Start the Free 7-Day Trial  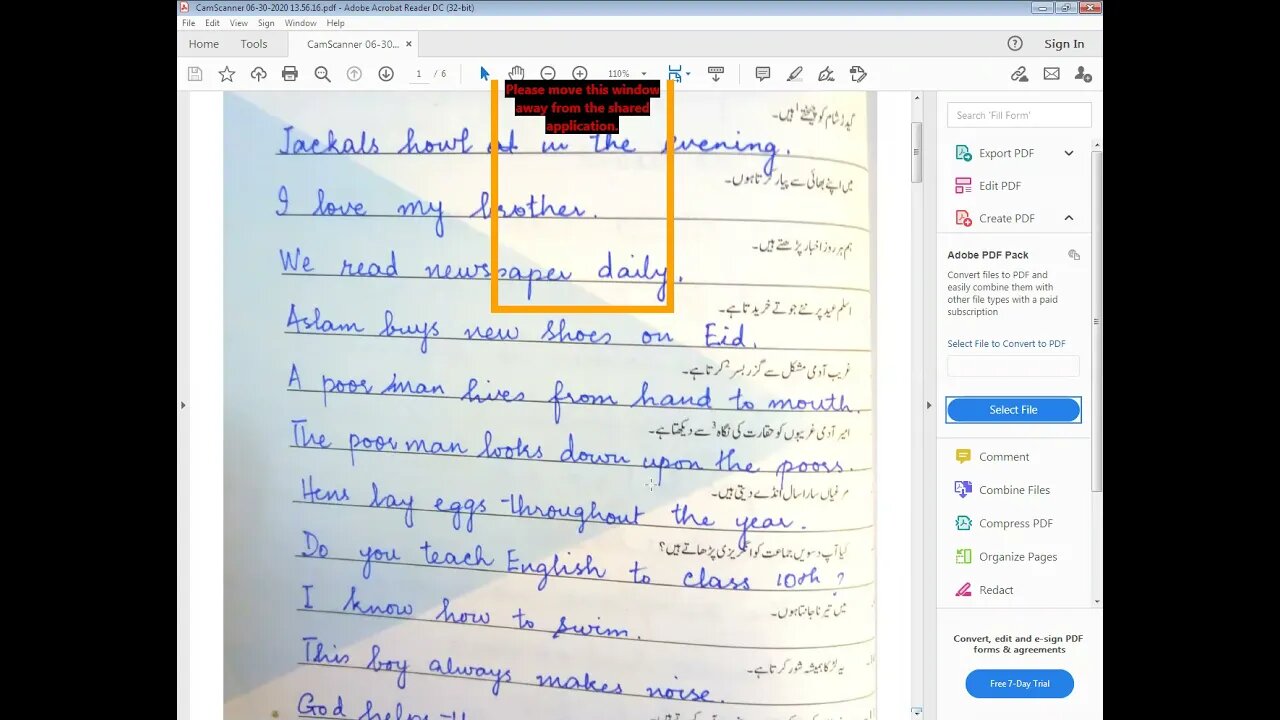(1020, 684)
